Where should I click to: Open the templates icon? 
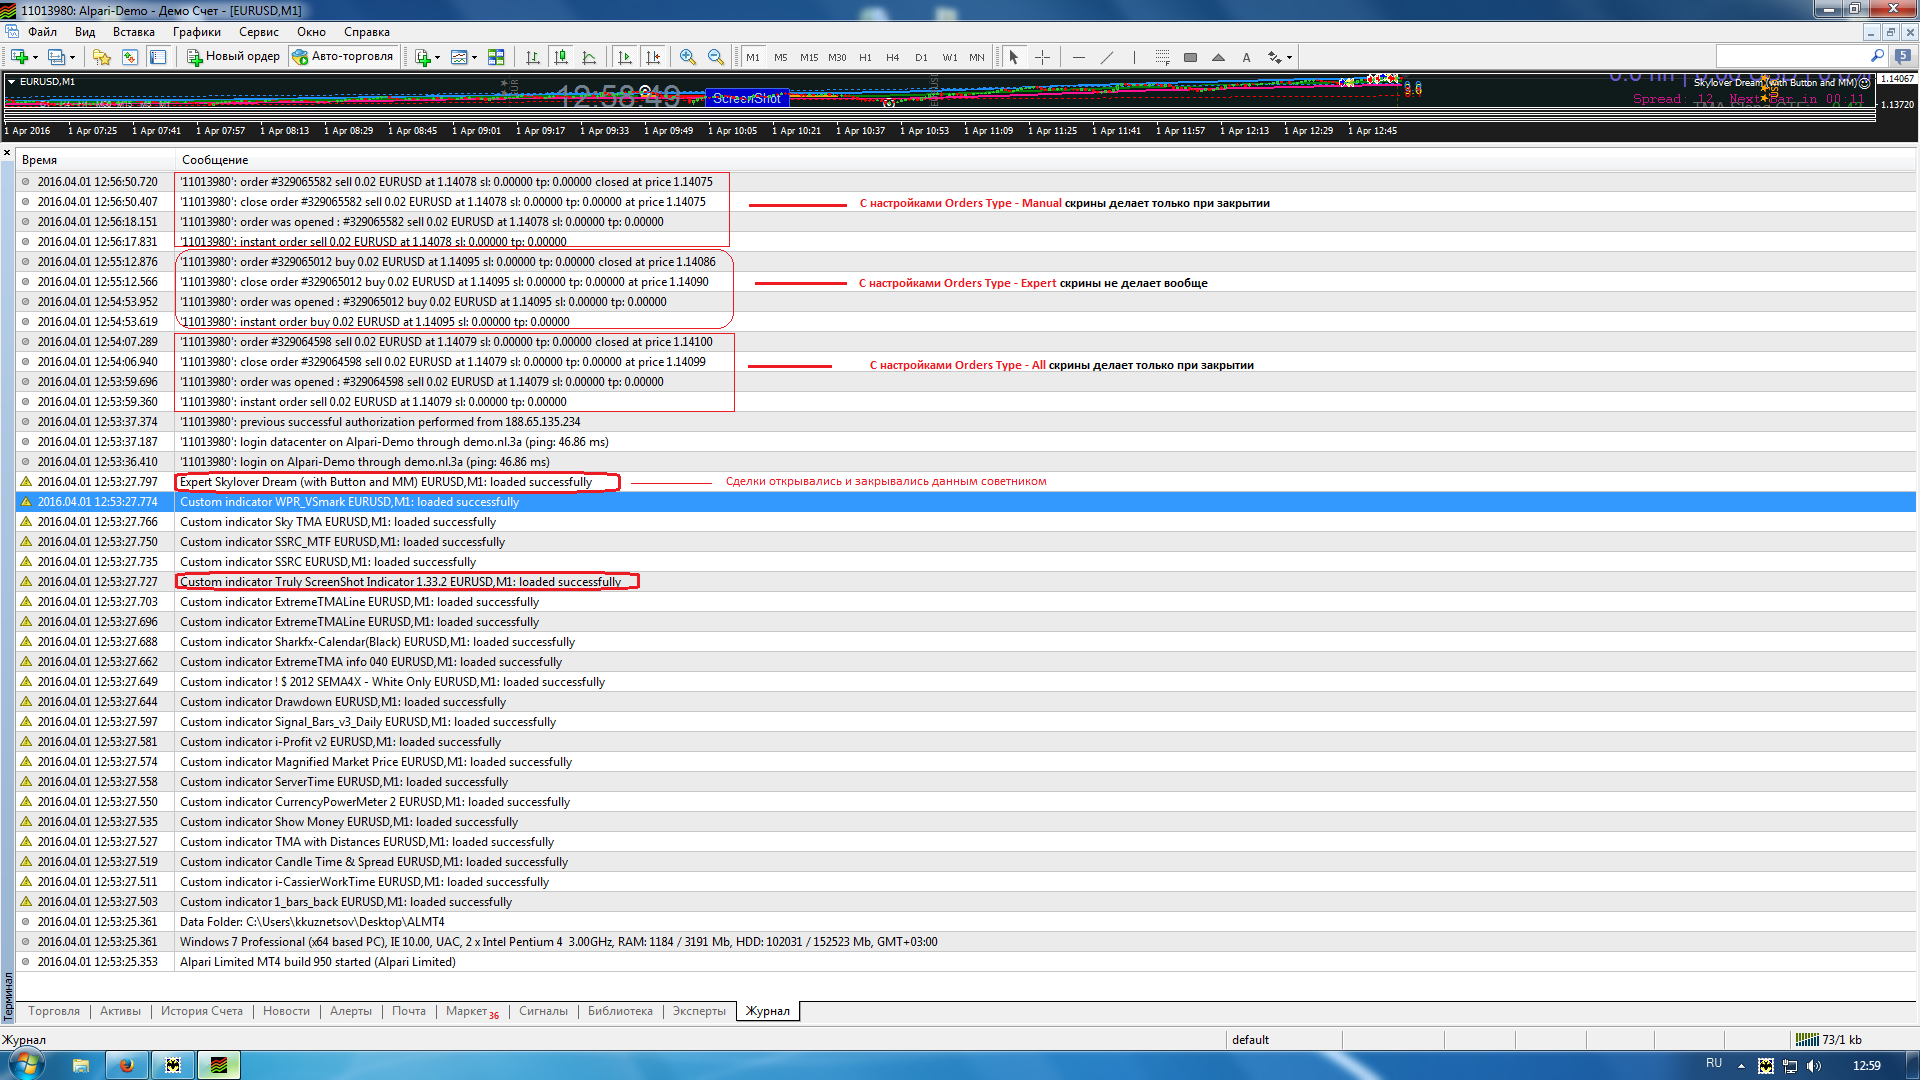click(x=496, y=57)
